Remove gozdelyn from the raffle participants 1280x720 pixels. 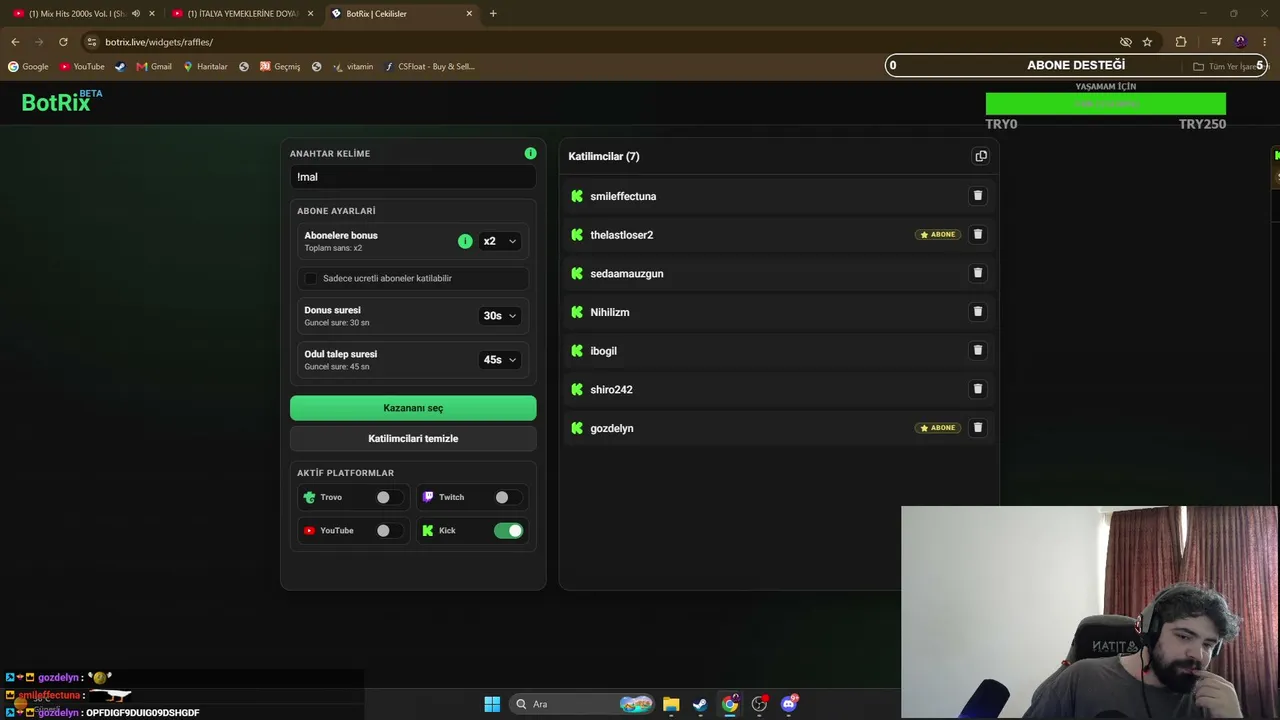978,428
